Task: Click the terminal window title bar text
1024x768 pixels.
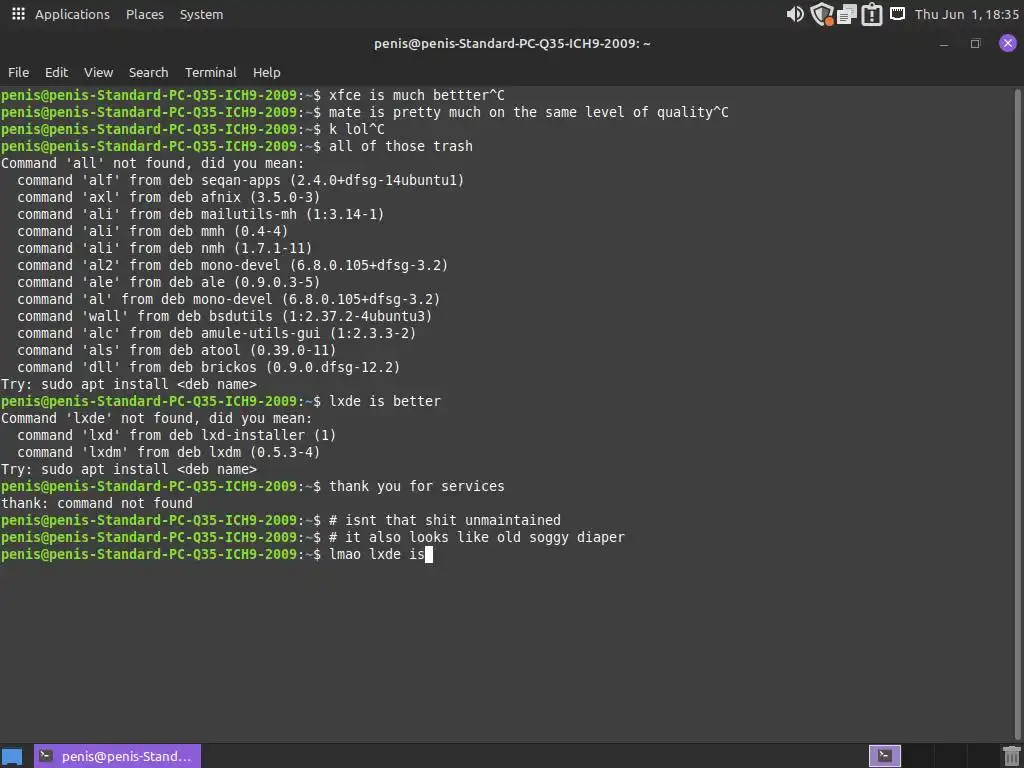Action: 512,44
